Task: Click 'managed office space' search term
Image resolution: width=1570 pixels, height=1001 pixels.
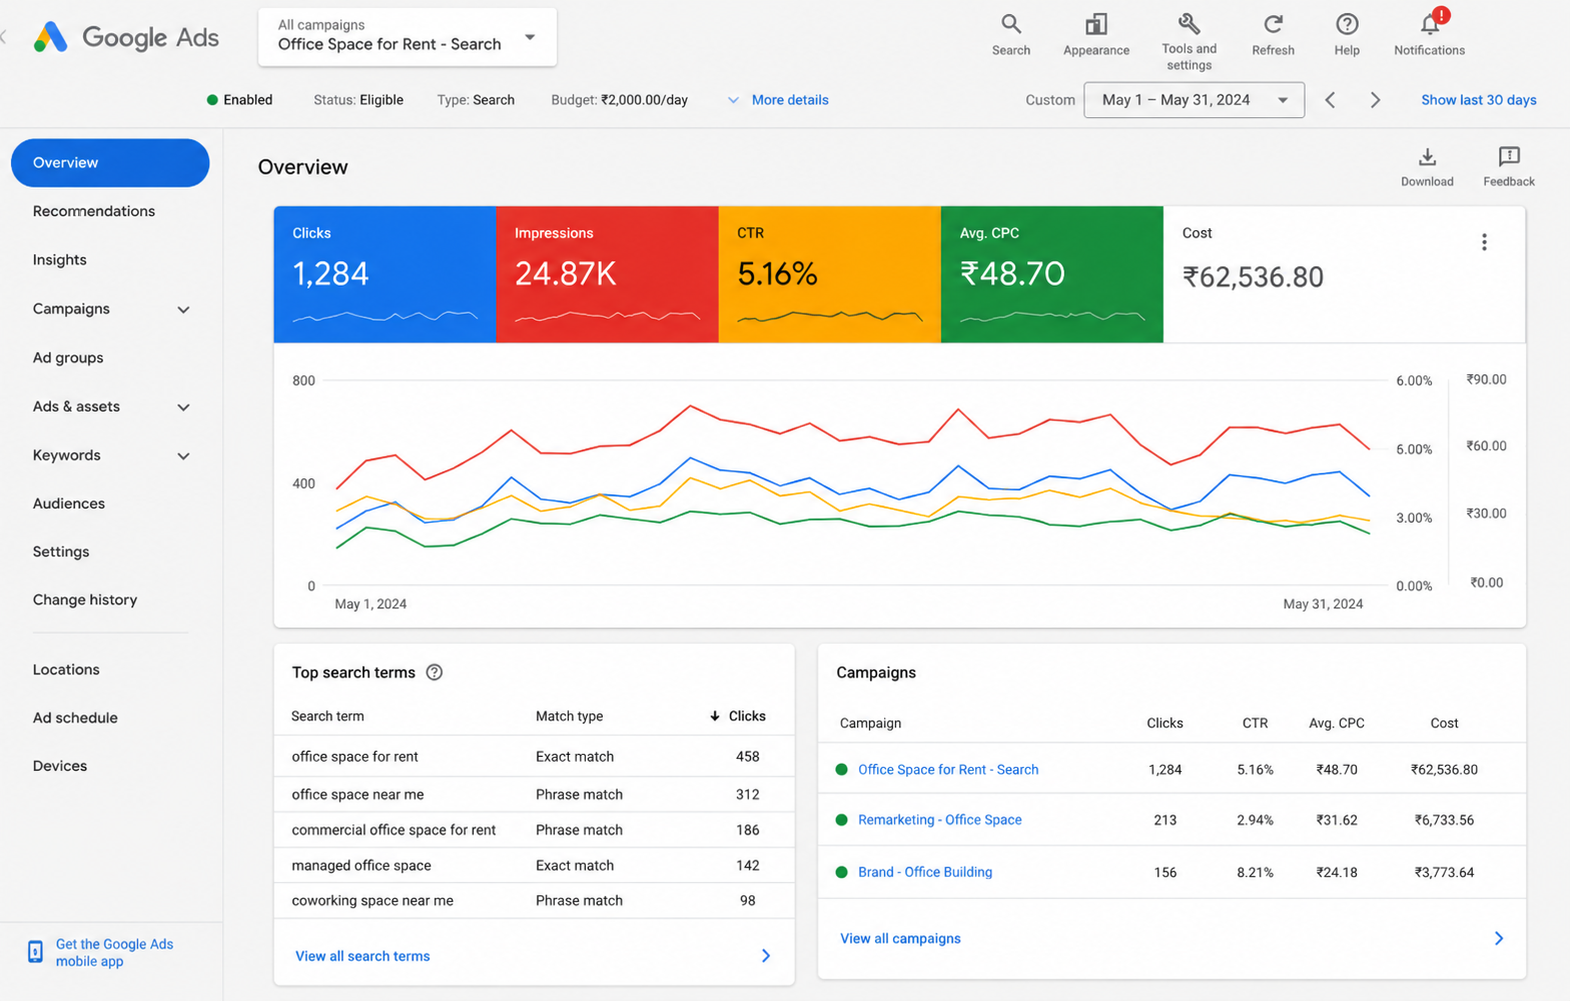Action: [361, 866]
